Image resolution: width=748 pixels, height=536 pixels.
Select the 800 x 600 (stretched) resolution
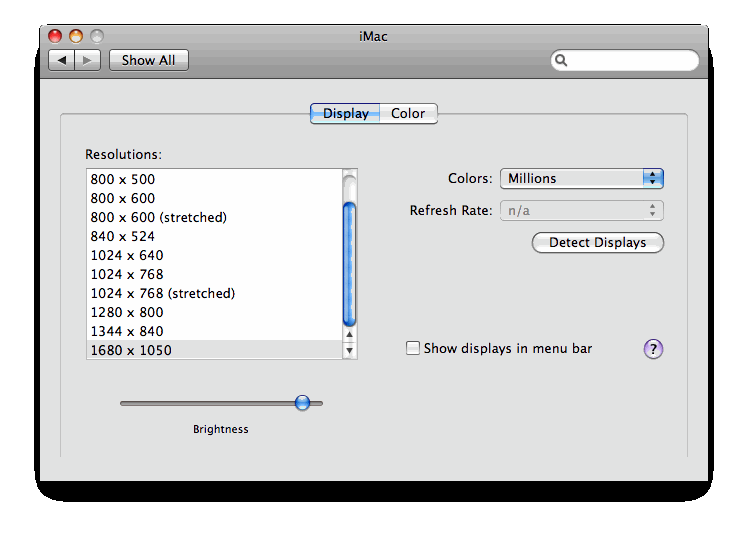point(215,217)
